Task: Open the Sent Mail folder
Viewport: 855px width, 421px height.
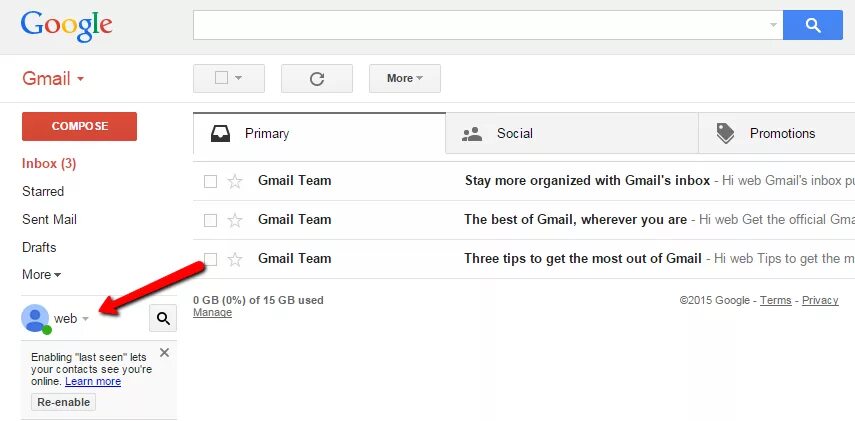Action: point(49,220)
